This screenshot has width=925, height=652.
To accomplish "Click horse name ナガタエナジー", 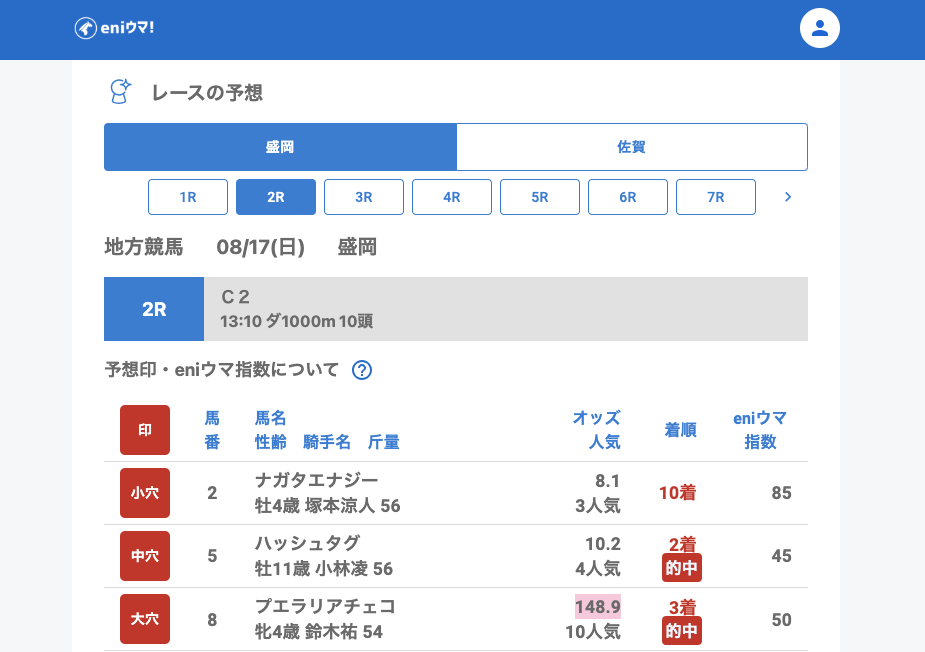I will (316, 480).
